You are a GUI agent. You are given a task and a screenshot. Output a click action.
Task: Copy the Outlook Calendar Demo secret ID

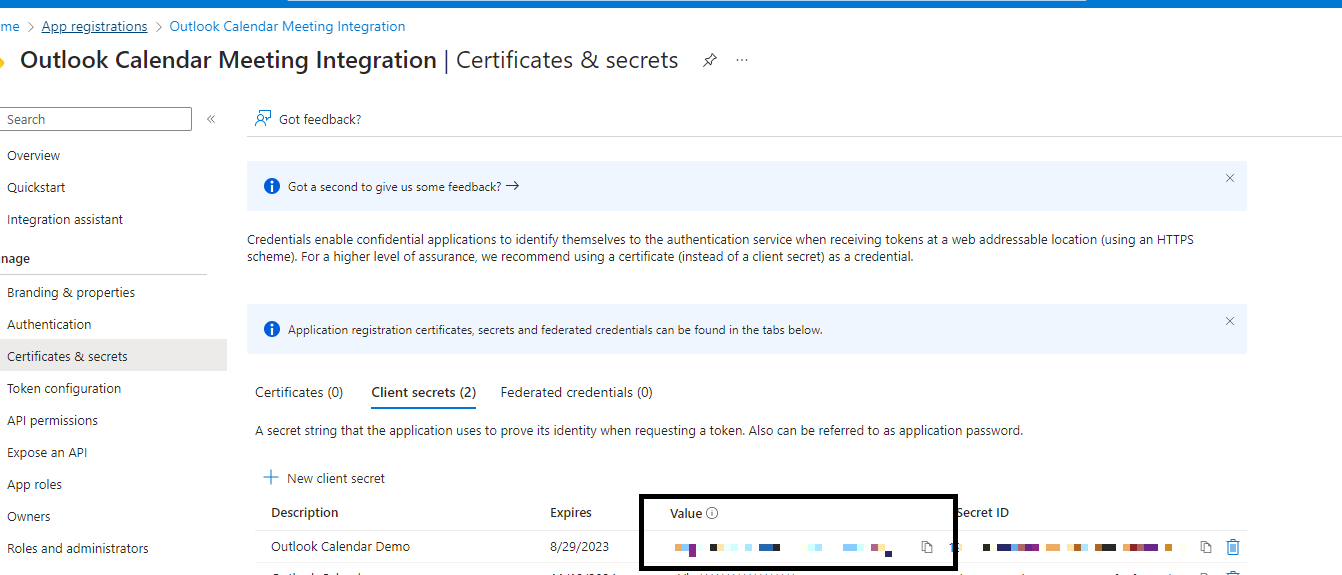pyautogui.click(x=1206, y=547)
